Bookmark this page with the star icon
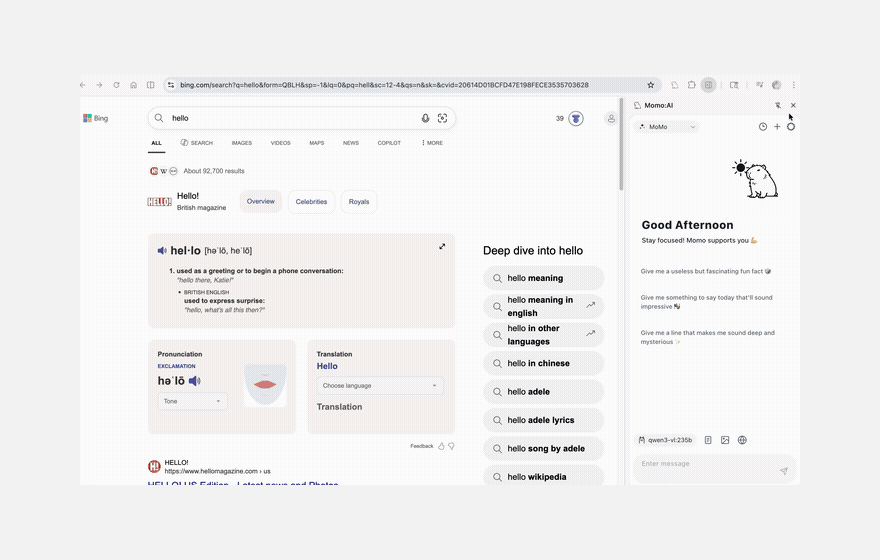The image size is (880, 560). coord(650,85)
